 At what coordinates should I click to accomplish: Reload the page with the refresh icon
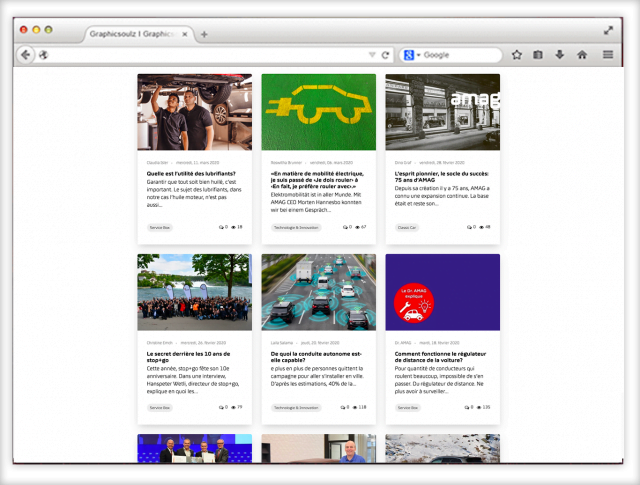pyautogui.click(x=385, y=55)
